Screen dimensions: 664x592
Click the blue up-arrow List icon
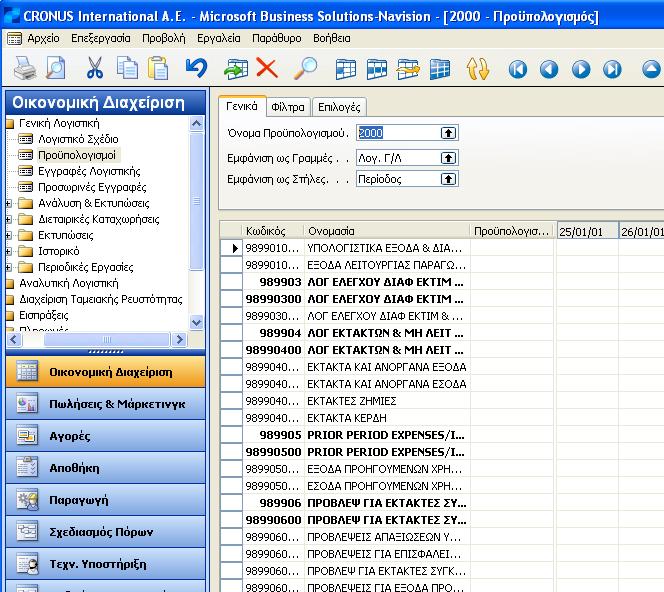click(652, 69)
